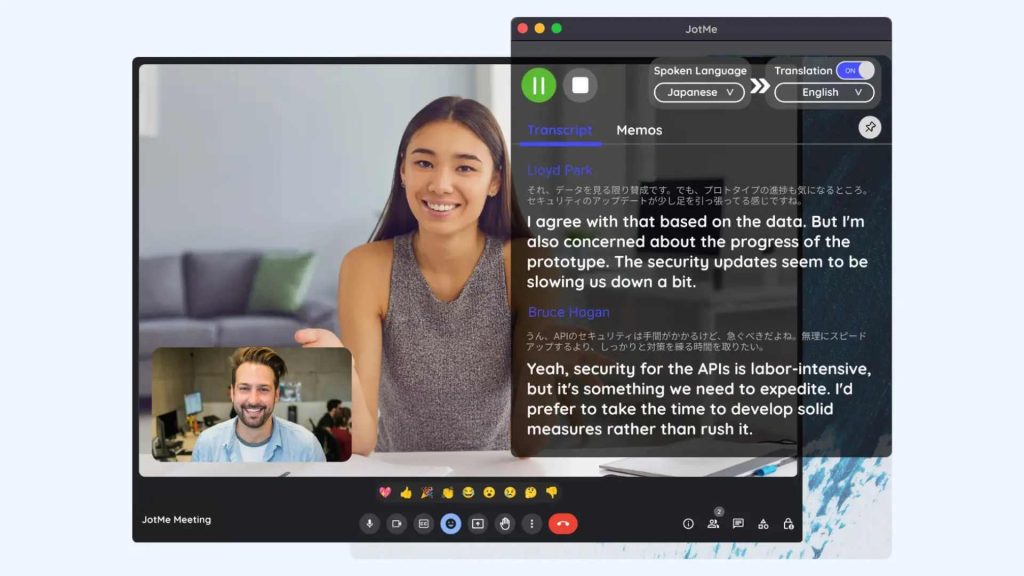Click speaker name Lloyd Park in transcript
This screenshot has height=576, width=1024.
(x=560, y=170)
